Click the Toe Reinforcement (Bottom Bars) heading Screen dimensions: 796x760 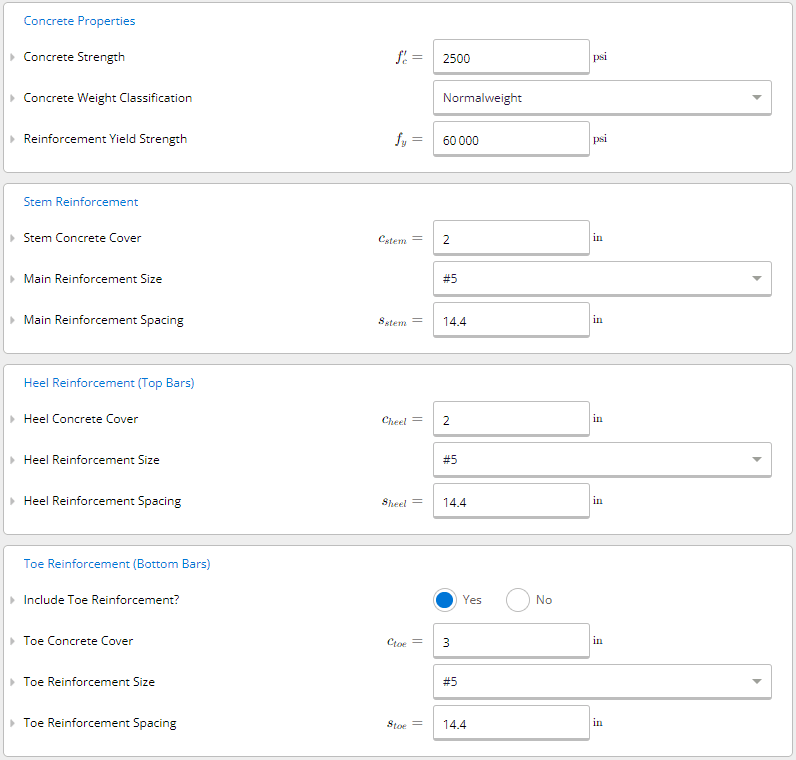pos(116,564)
